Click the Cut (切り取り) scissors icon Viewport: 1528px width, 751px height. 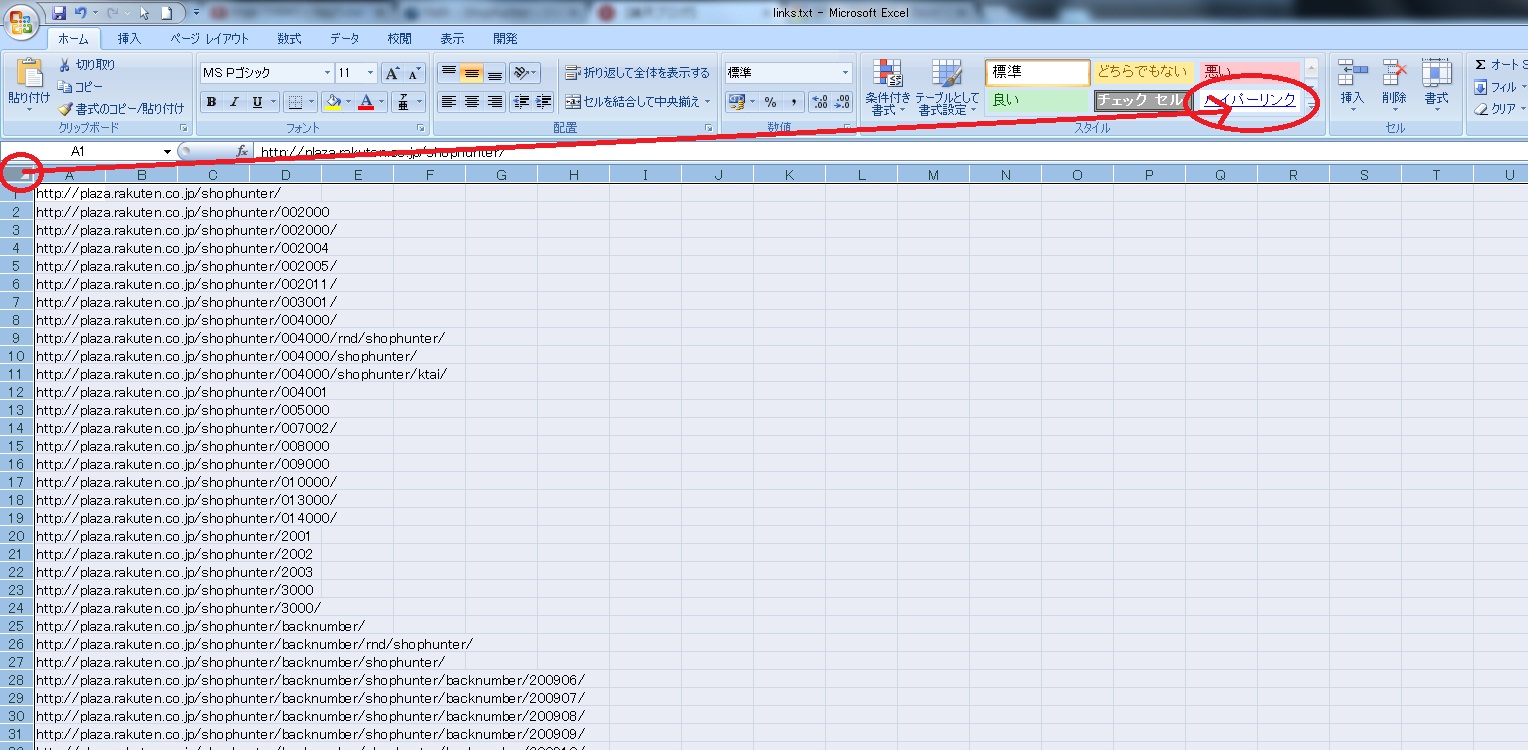66,65
